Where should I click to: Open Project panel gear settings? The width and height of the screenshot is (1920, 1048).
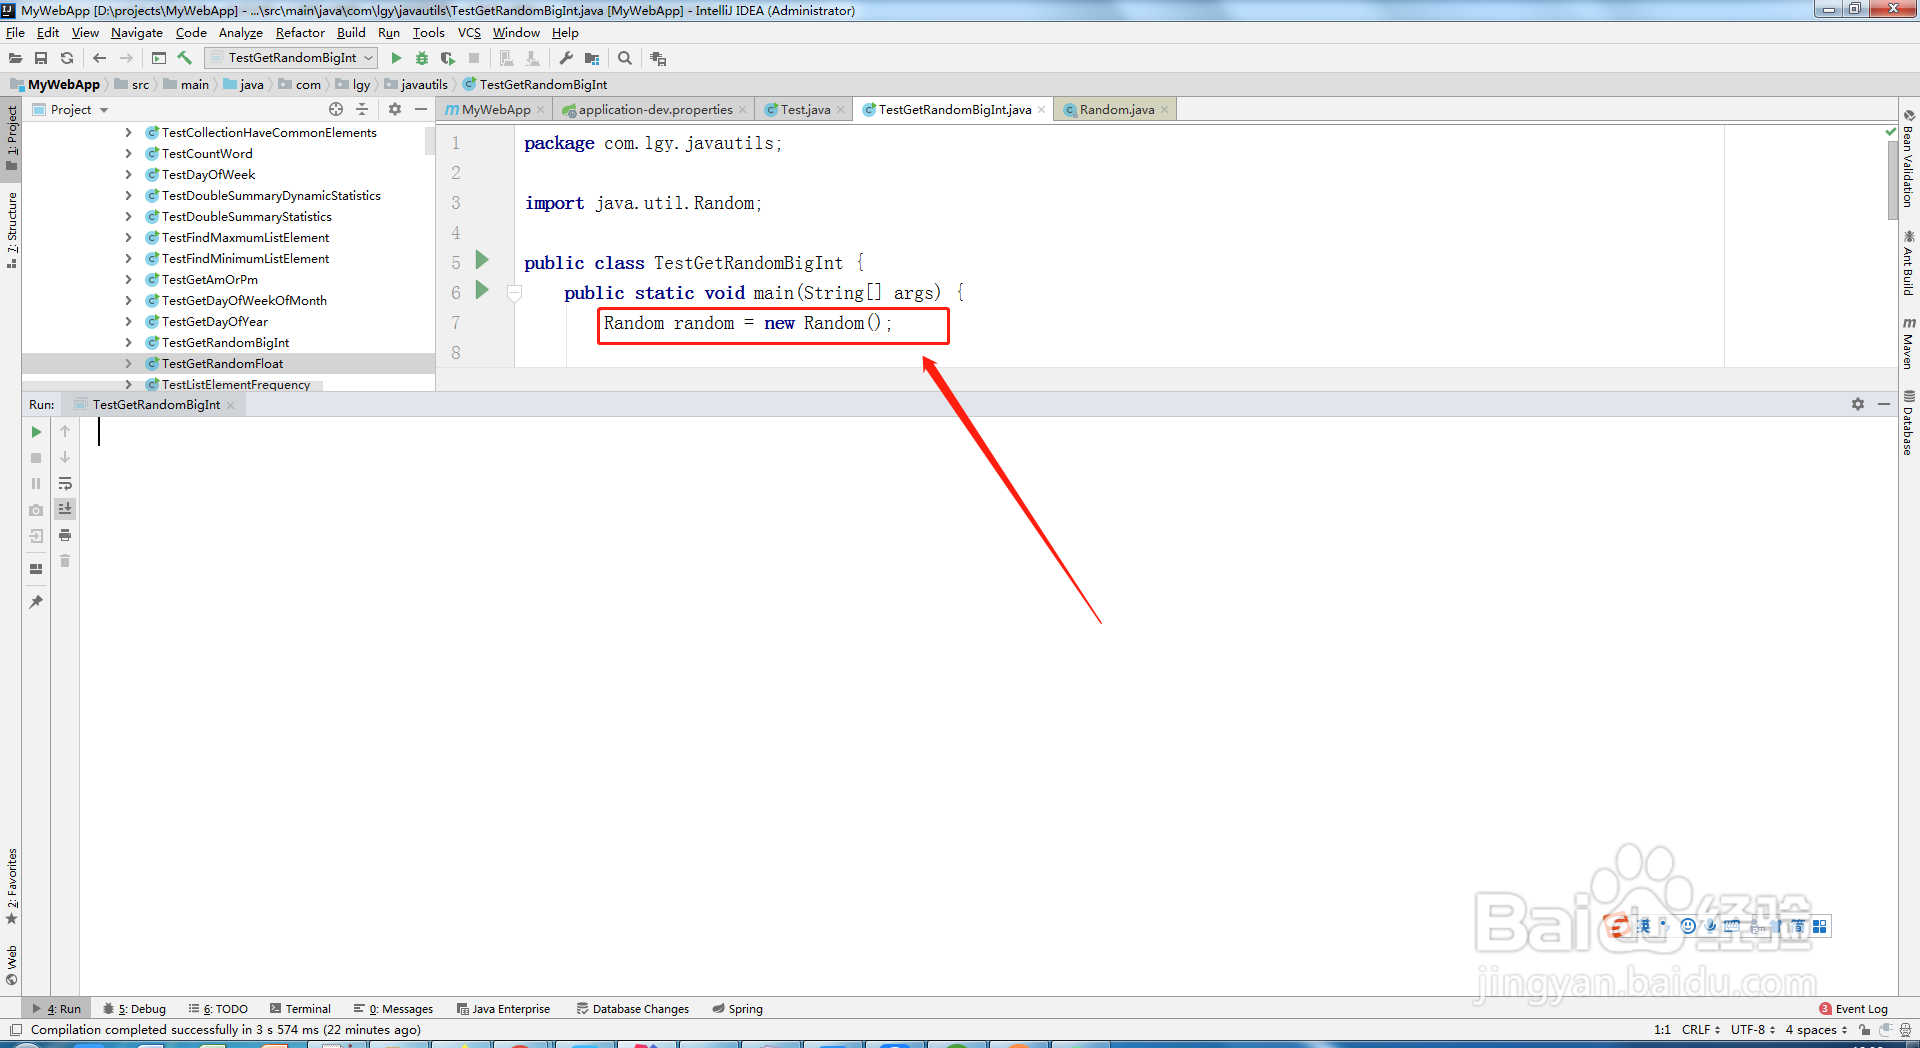pyautogui.click(x=395, y=109)
